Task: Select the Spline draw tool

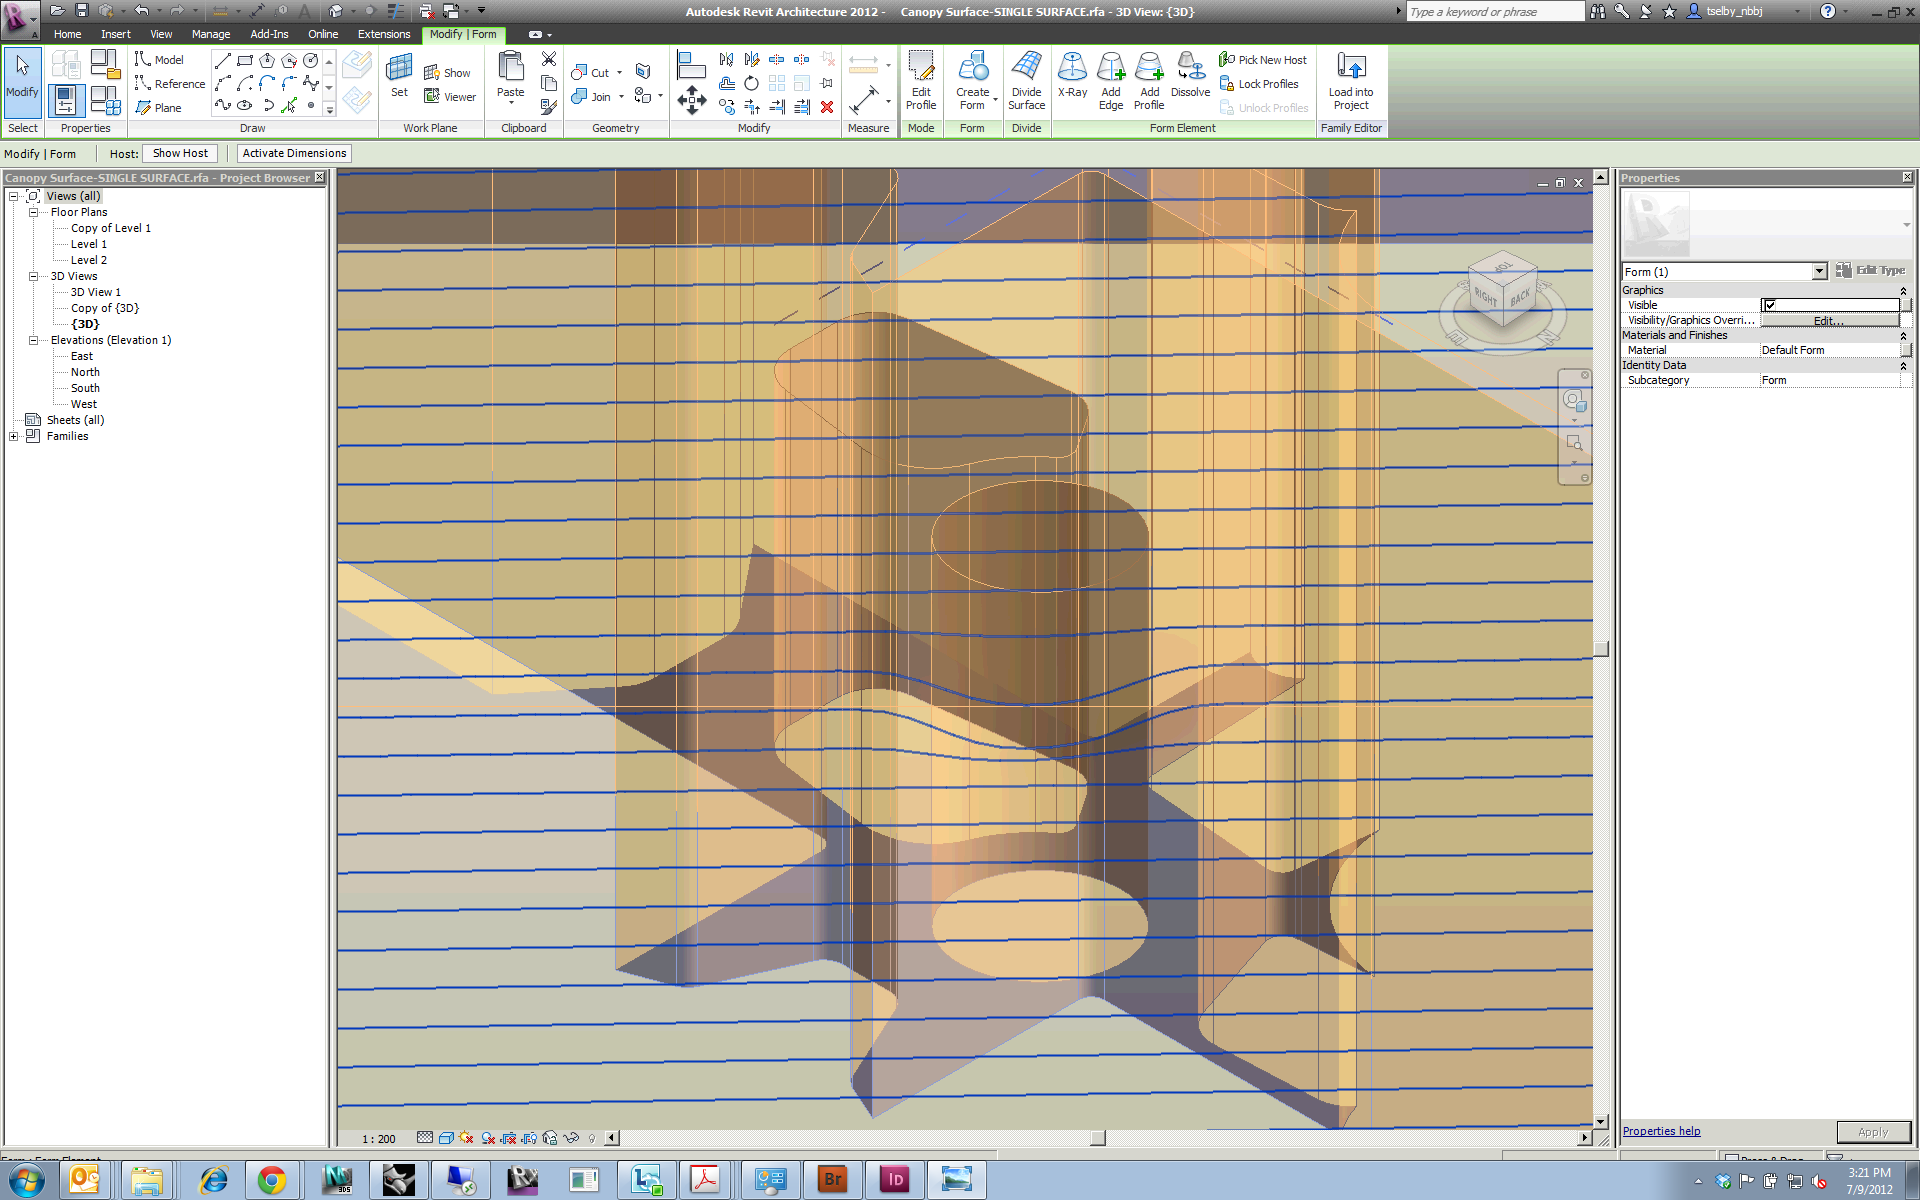Action: click(x=223, y=105)
